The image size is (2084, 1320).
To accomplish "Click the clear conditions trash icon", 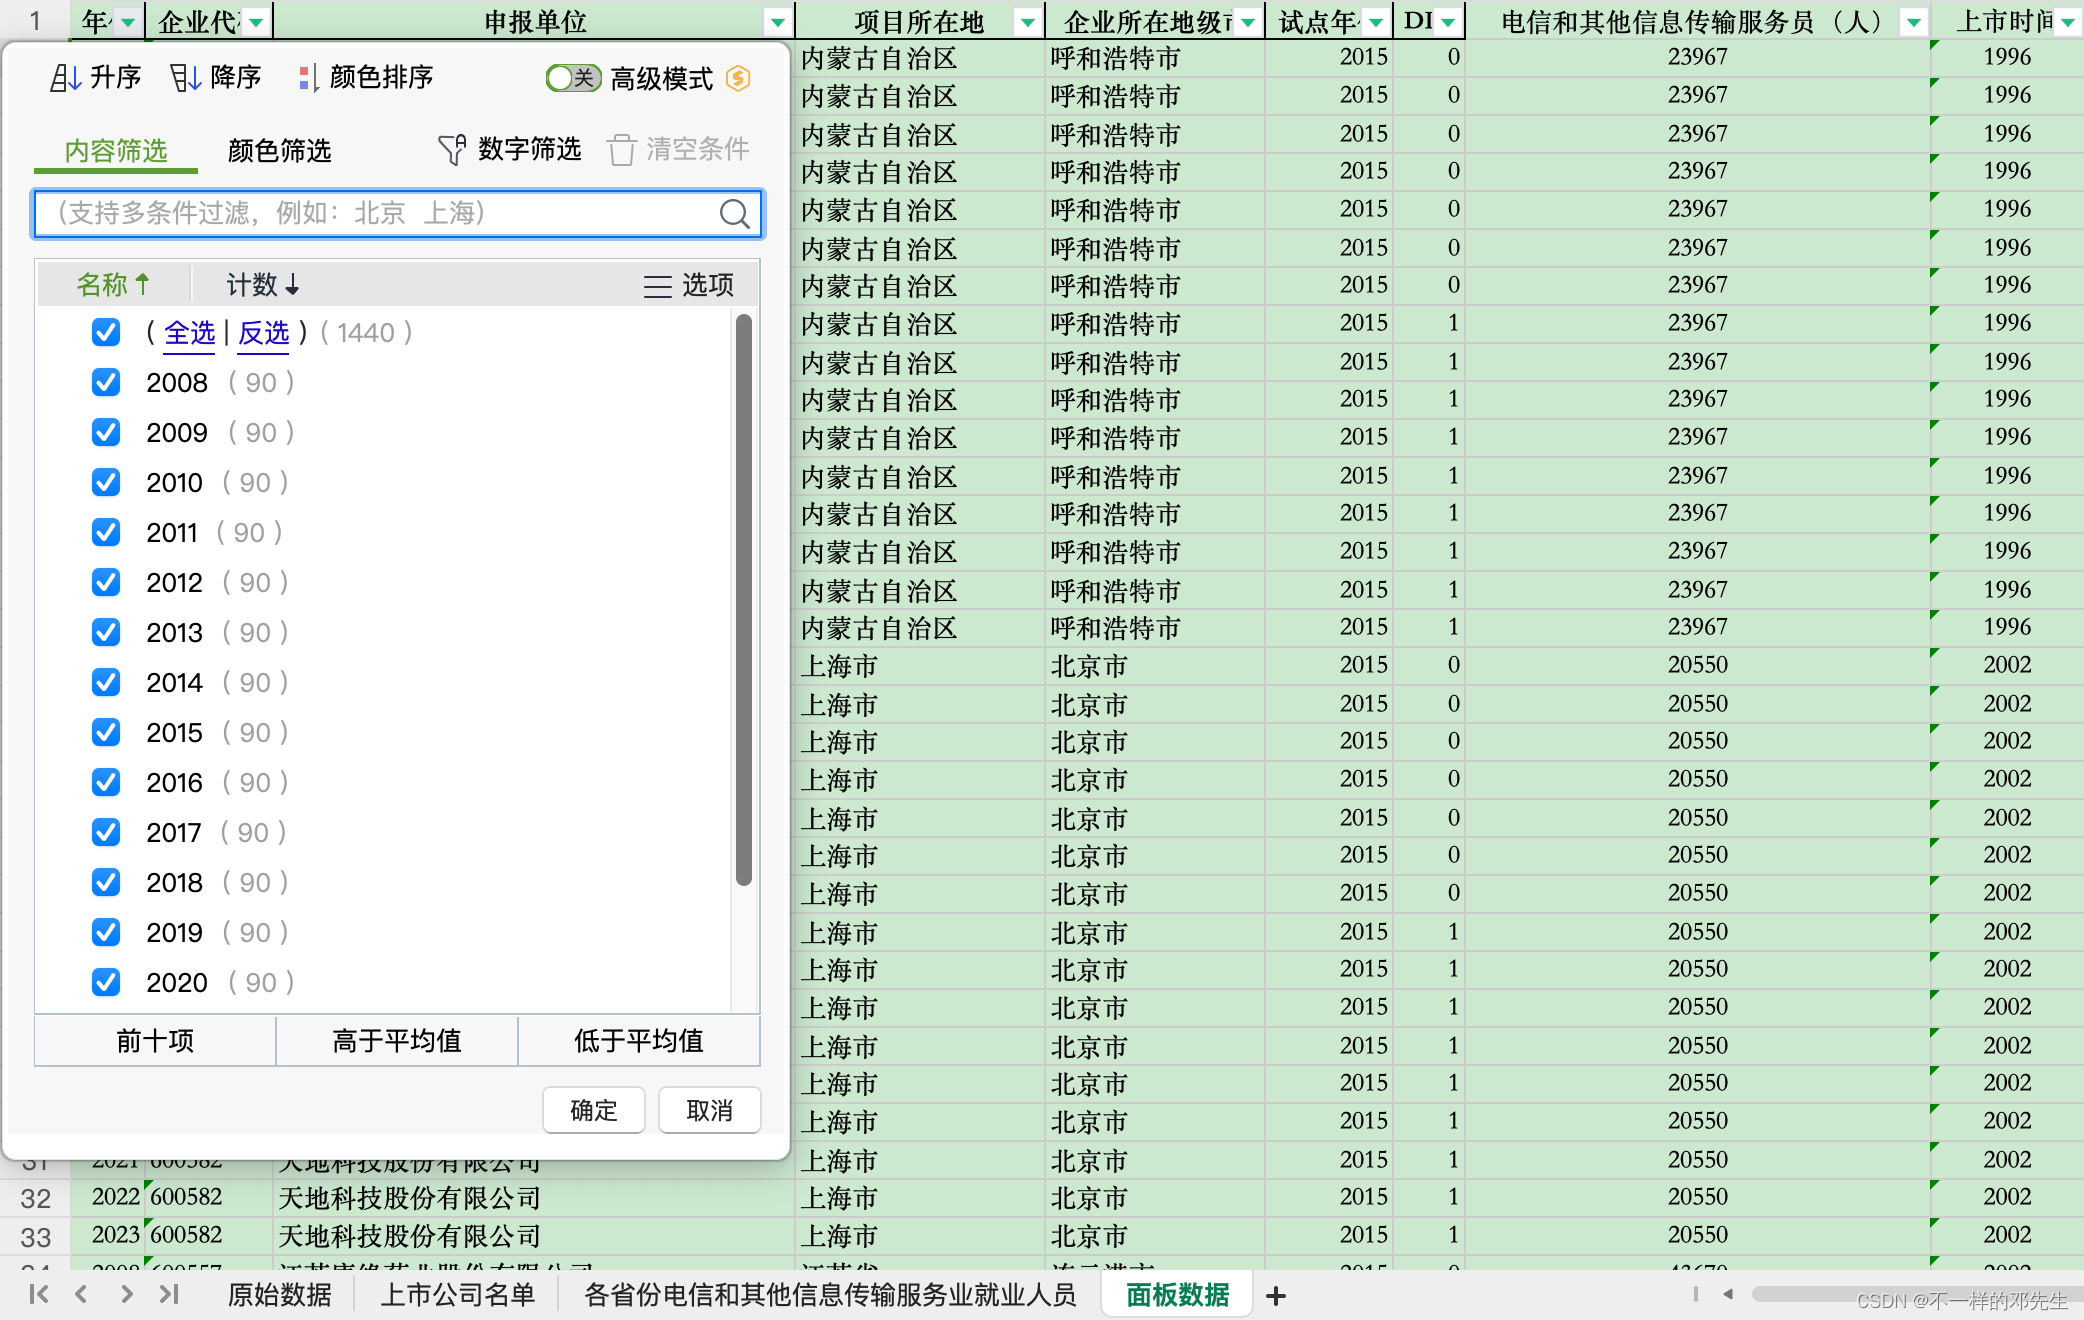I will coord(623,150).
